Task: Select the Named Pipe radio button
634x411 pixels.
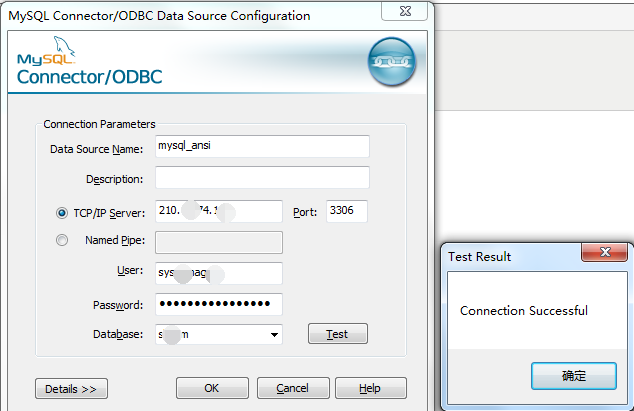Action: coord(62,240)
